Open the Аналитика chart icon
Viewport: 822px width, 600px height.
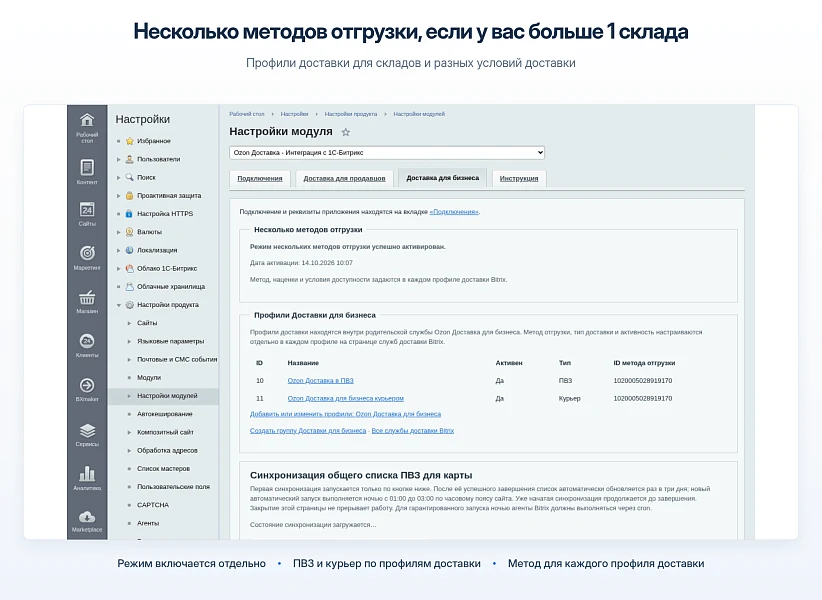pyautogui.click(x=87, y=474)
